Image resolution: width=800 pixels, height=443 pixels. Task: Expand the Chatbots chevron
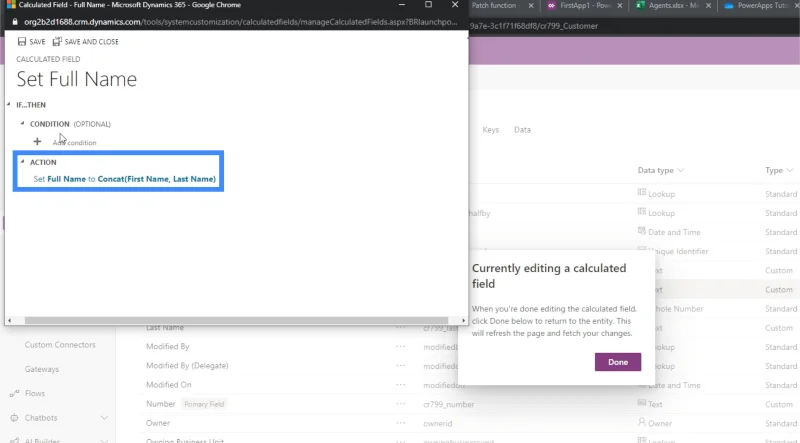point(104,417)
